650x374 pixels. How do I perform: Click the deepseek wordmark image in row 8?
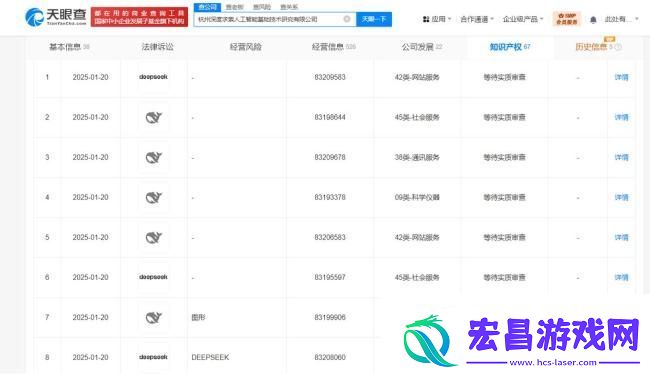pos(153,357)
